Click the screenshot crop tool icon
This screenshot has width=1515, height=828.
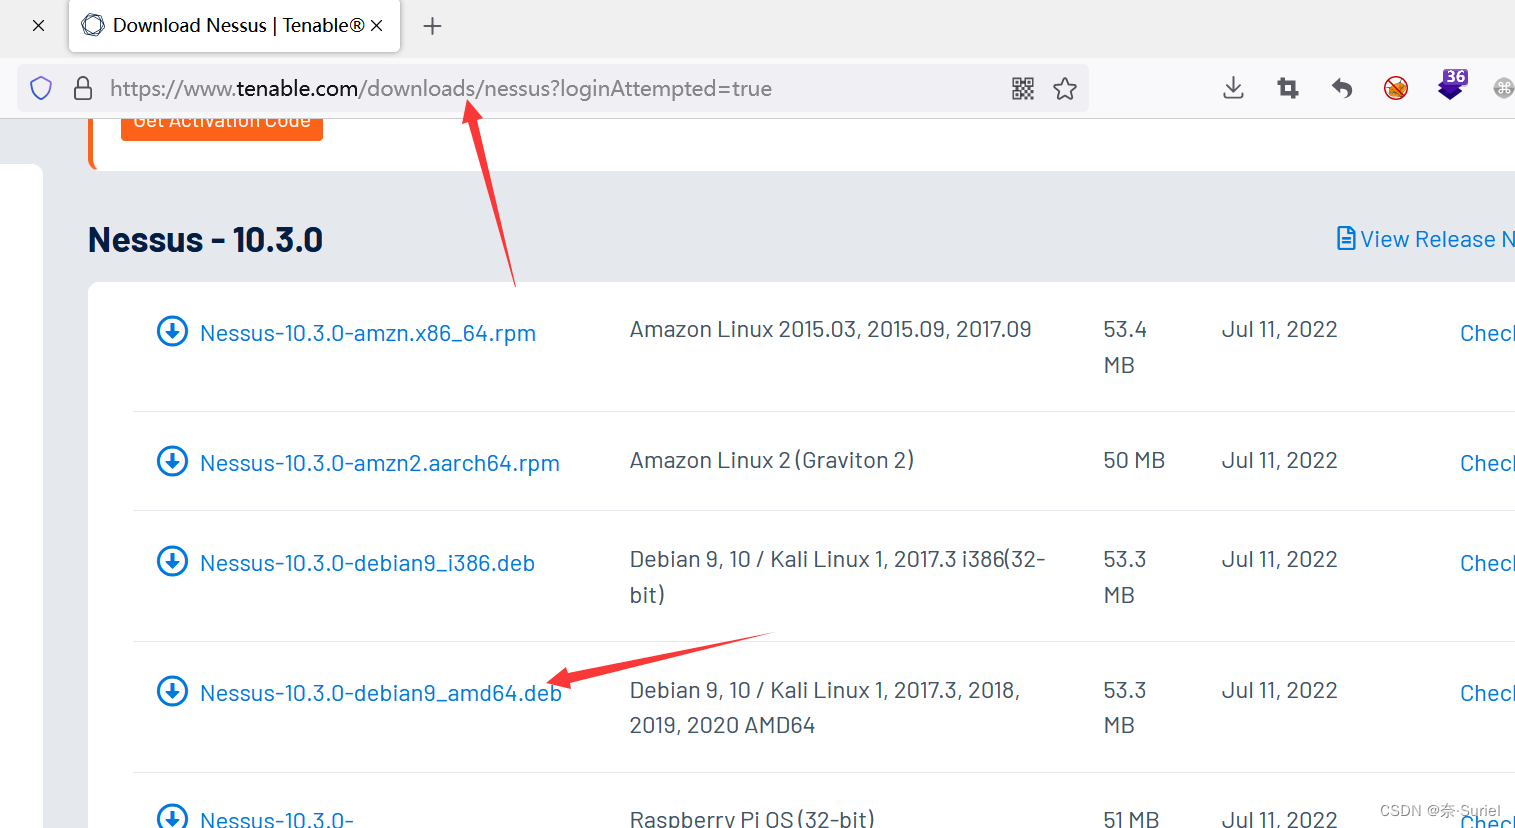click(1288, 88)
